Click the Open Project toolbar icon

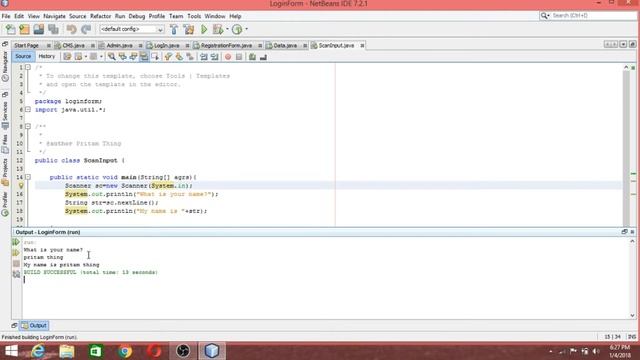pyautogui.click(x=39, y=29)
